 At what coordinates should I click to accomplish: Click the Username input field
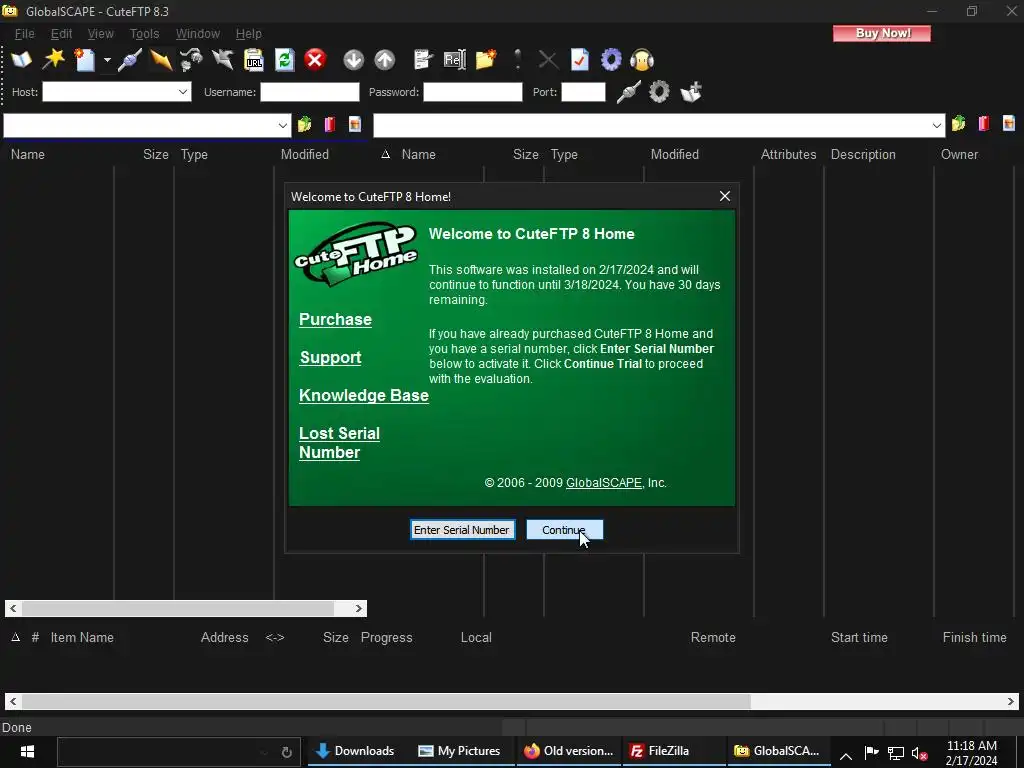coord(310,92)
